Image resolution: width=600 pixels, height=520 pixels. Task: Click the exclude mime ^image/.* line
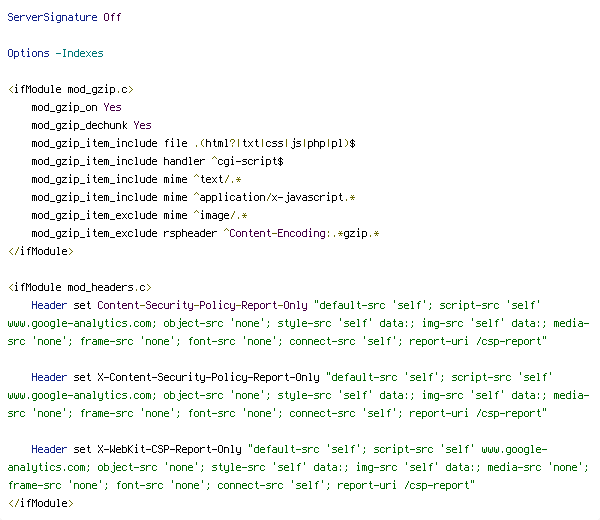[x=139, y=215]
